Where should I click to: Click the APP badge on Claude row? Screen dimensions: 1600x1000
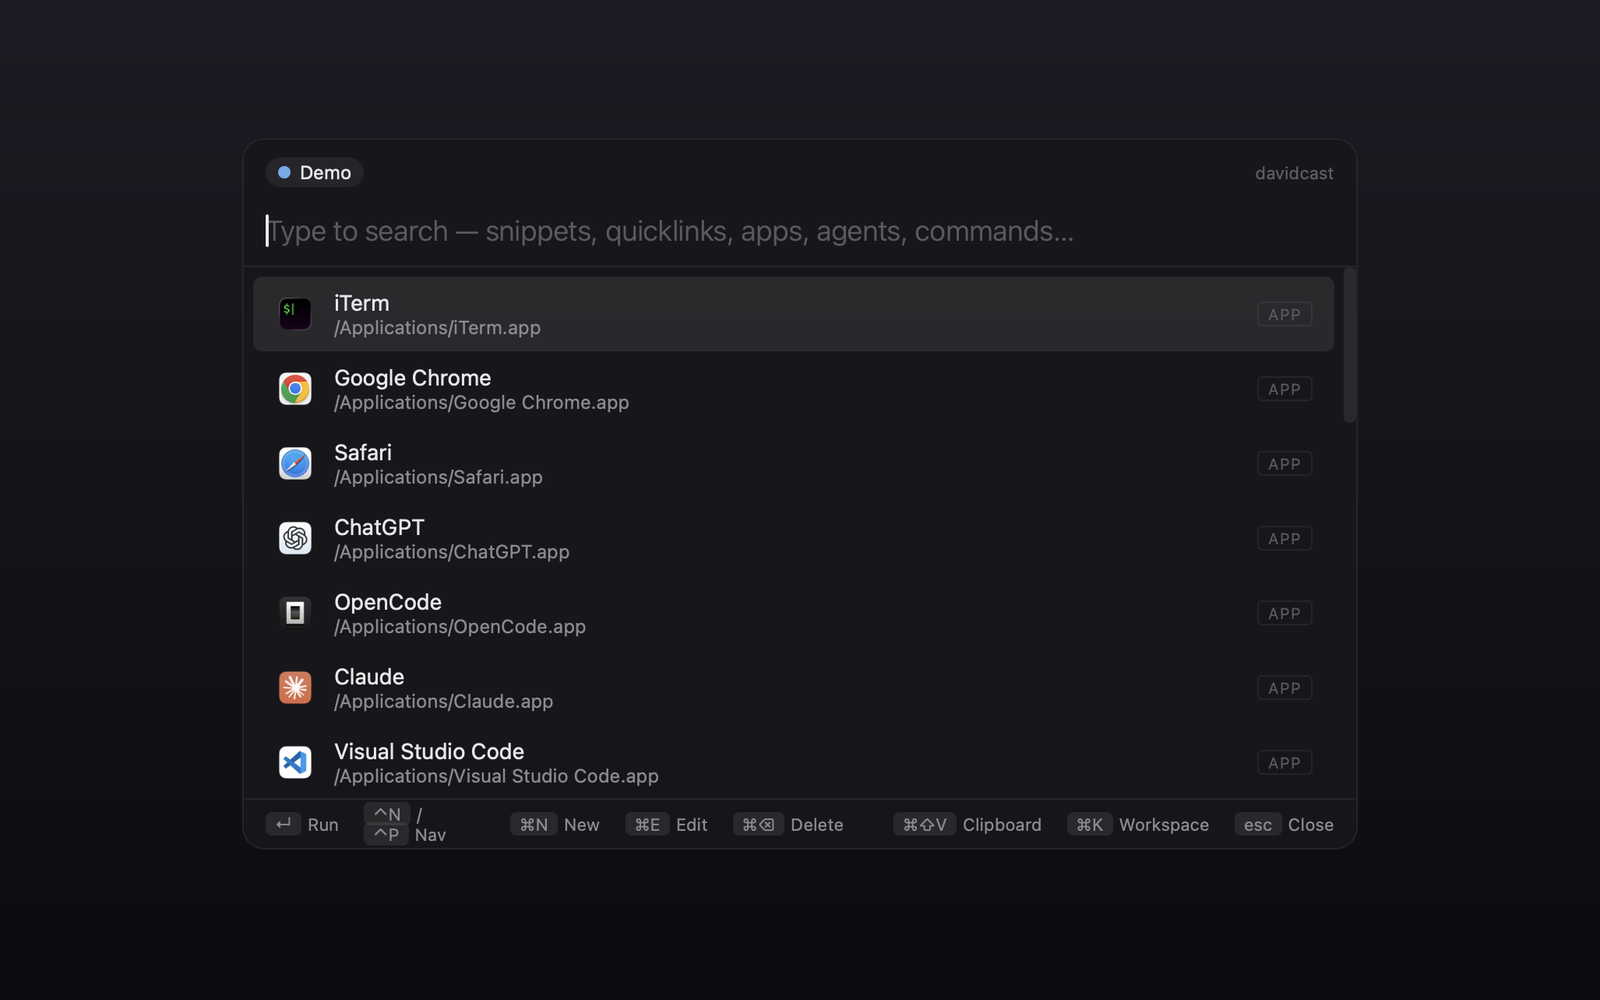[x=1284, y=688]
